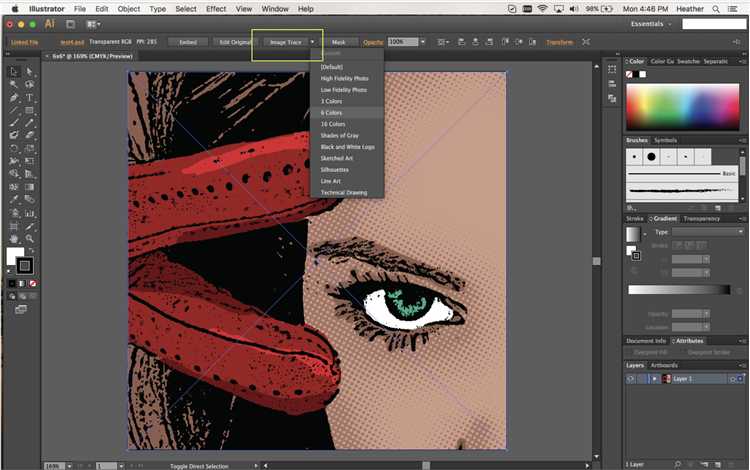Screen dimensions: 750x470
Task: Select the Type tool
Action: (x=29, y=98)
